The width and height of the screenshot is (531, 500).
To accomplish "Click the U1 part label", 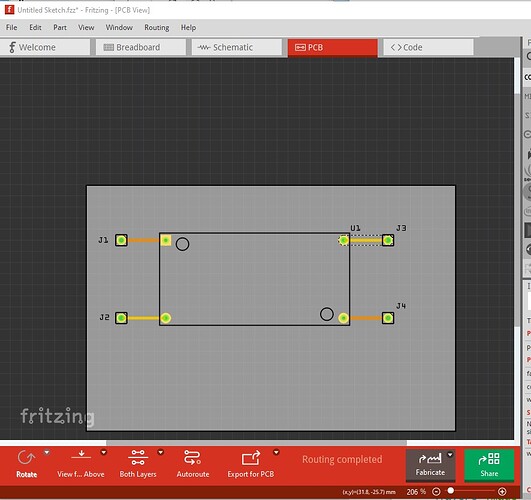I will tap(355, 228).
